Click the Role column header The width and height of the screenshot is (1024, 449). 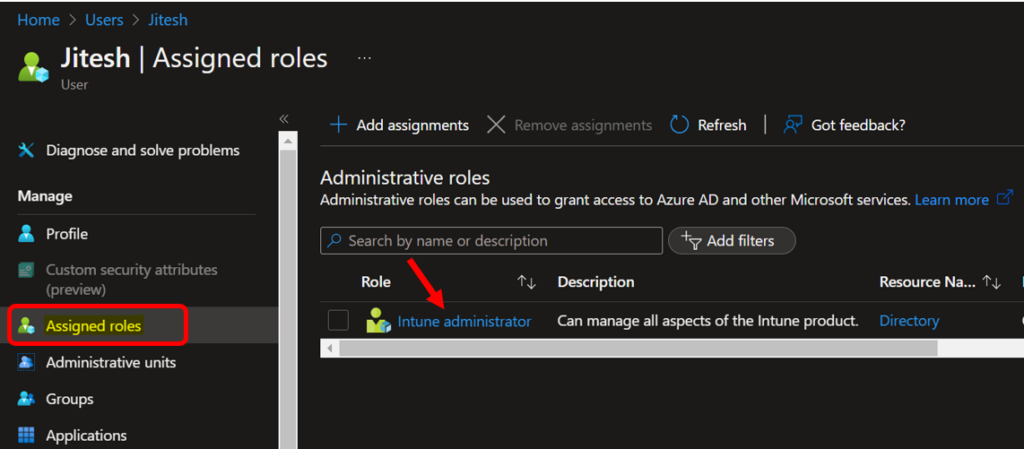376,282
